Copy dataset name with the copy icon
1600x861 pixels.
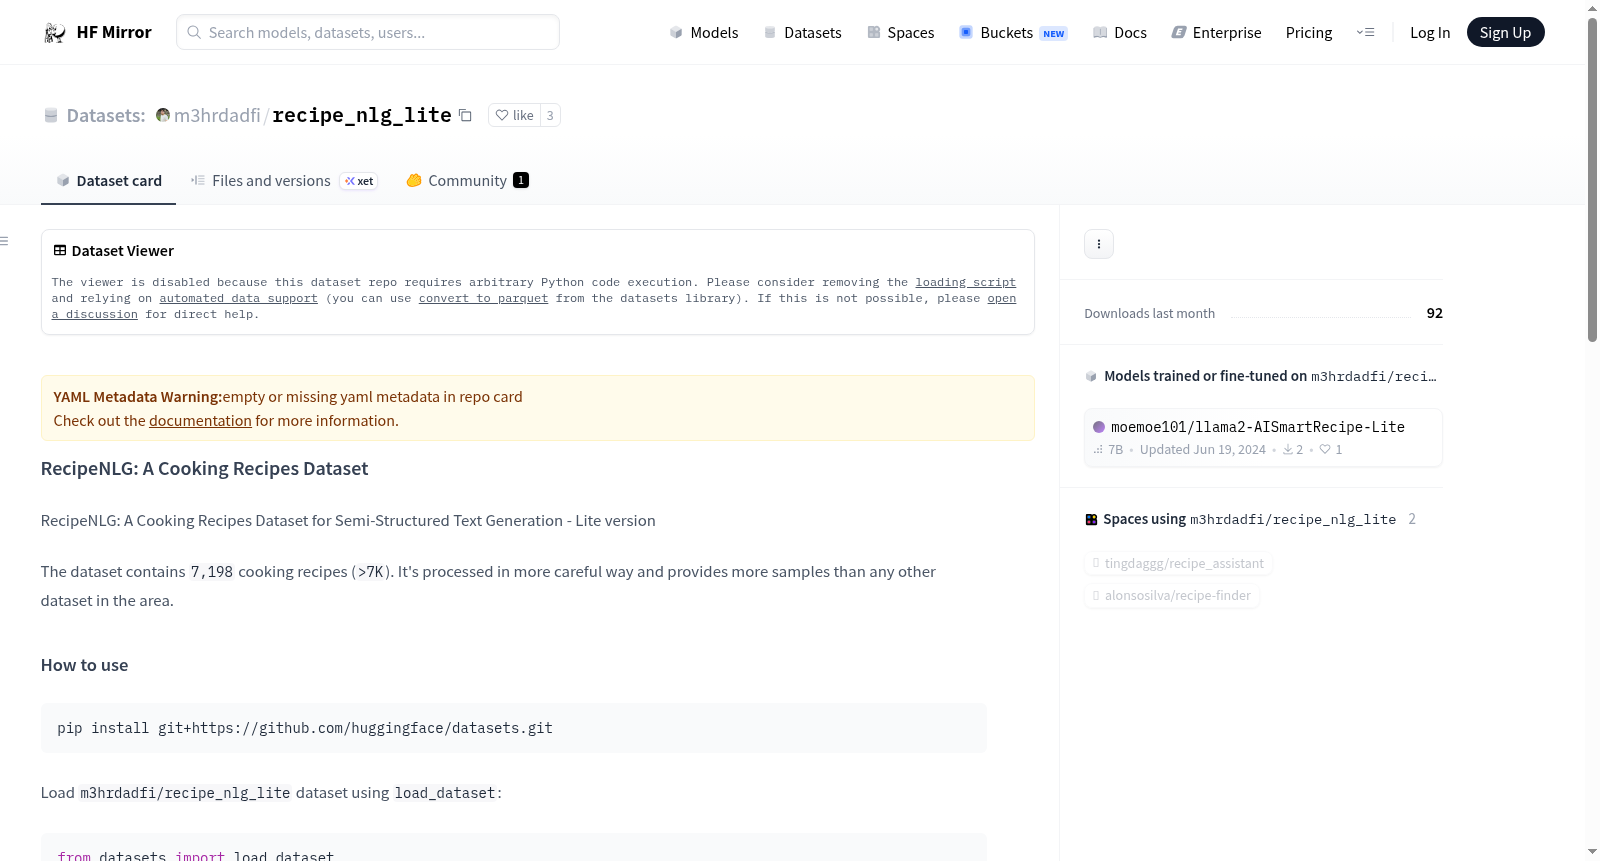point(465,115)
